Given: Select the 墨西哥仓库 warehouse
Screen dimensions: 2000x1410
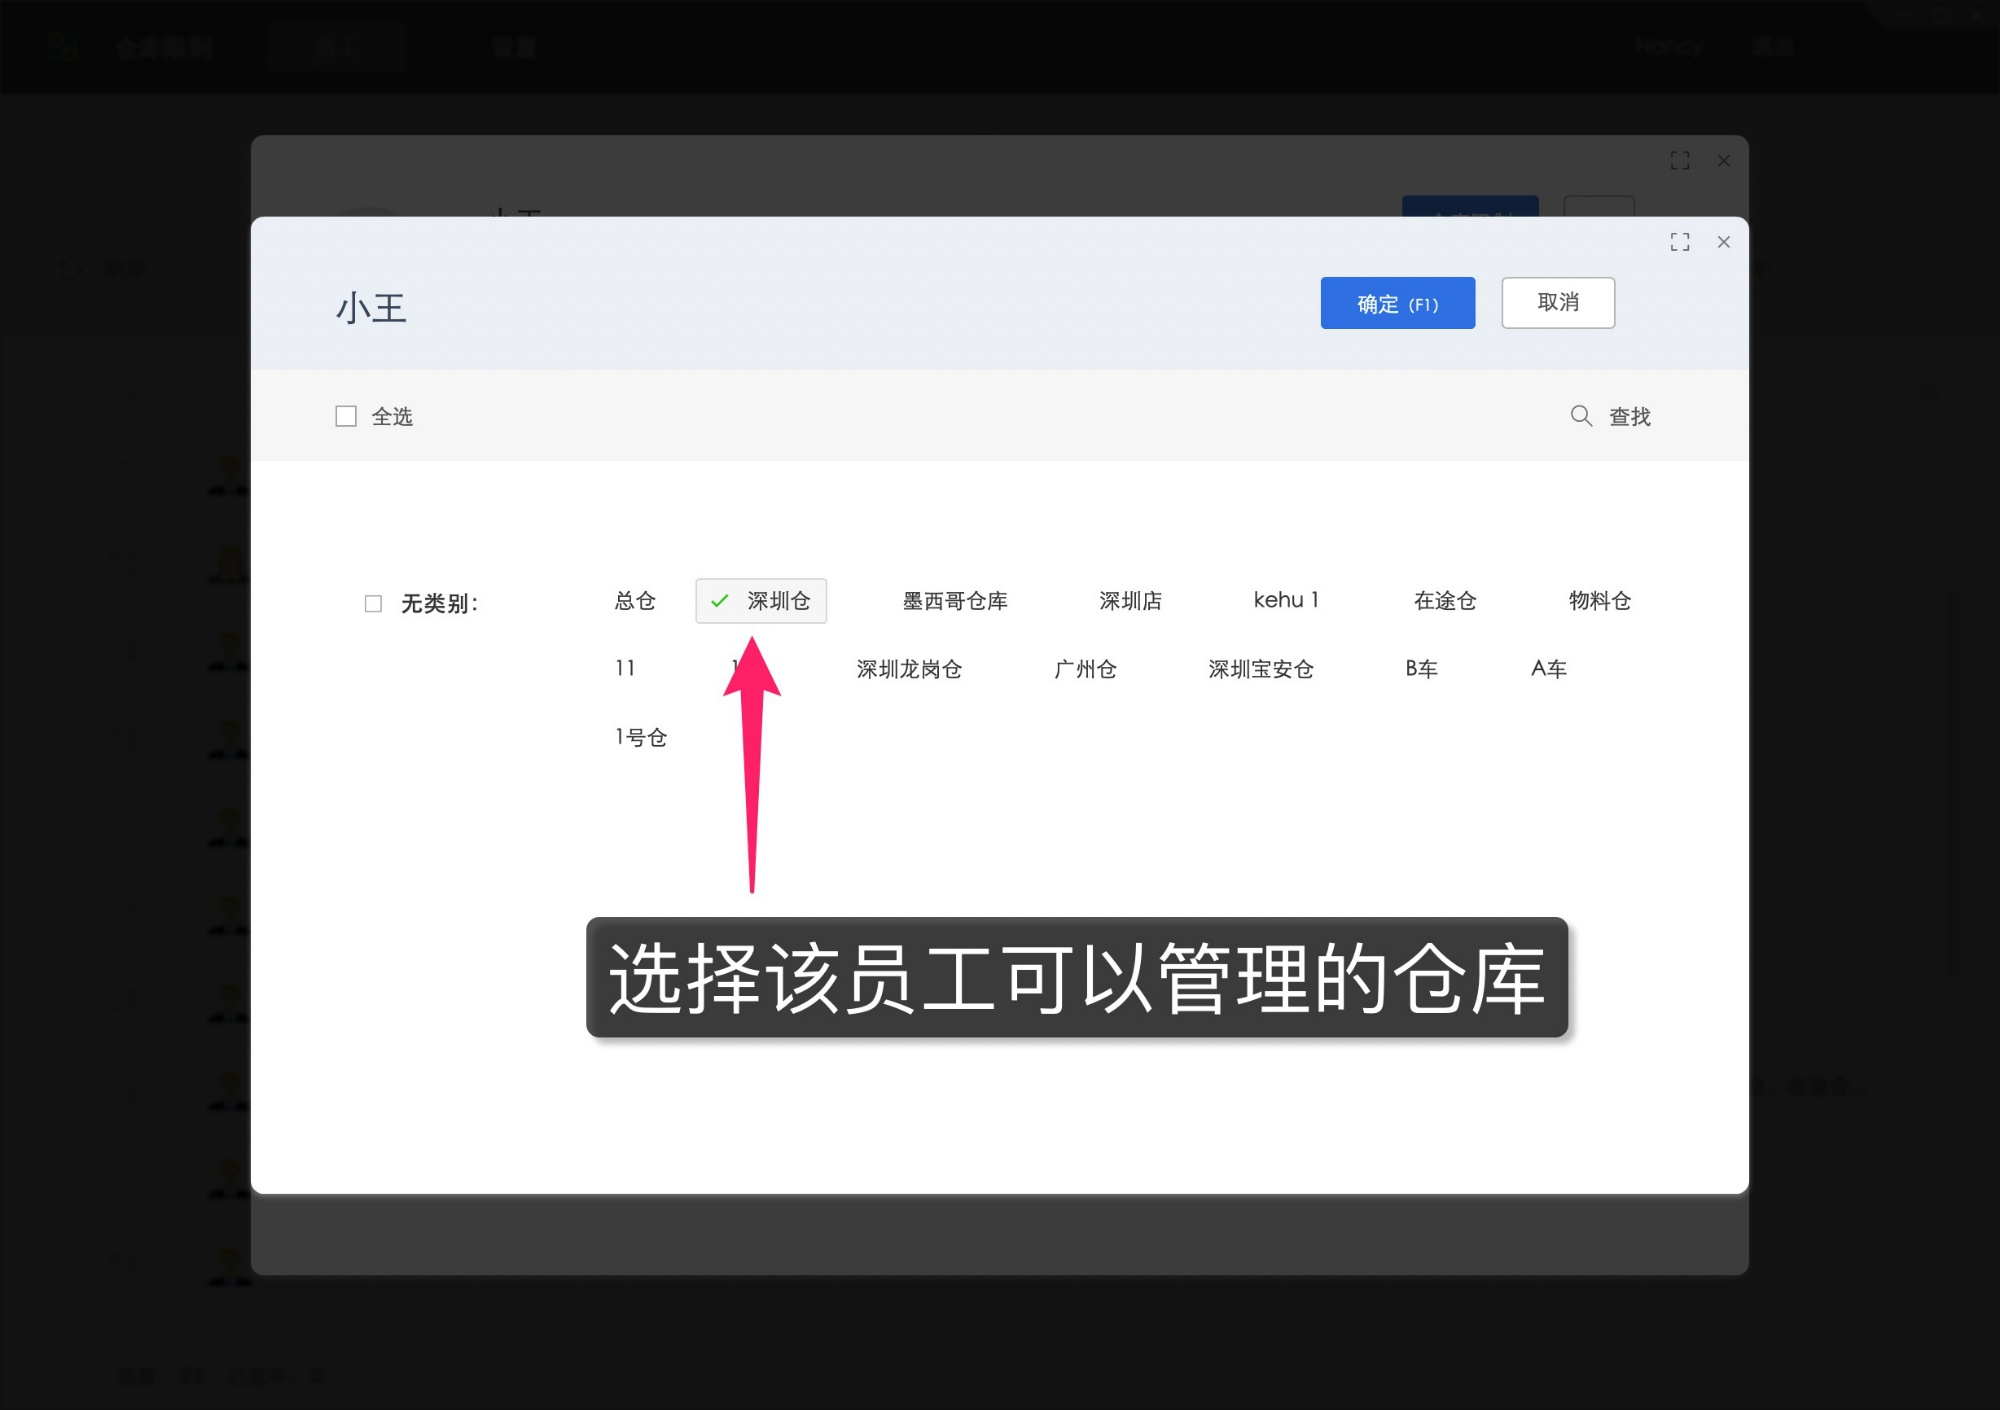Looking at the screenshot, I should [953, 601].
